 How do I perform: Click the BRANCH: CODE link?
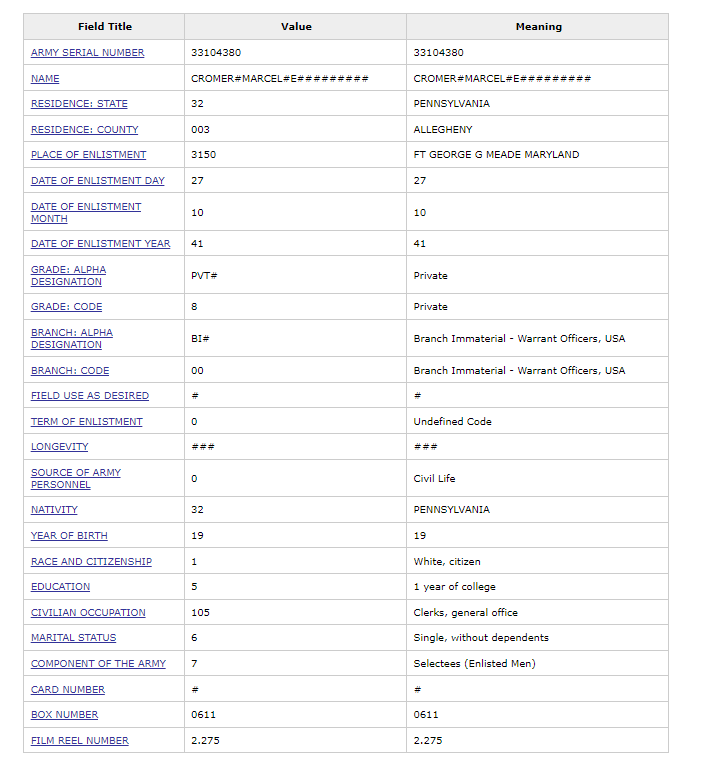70,371
